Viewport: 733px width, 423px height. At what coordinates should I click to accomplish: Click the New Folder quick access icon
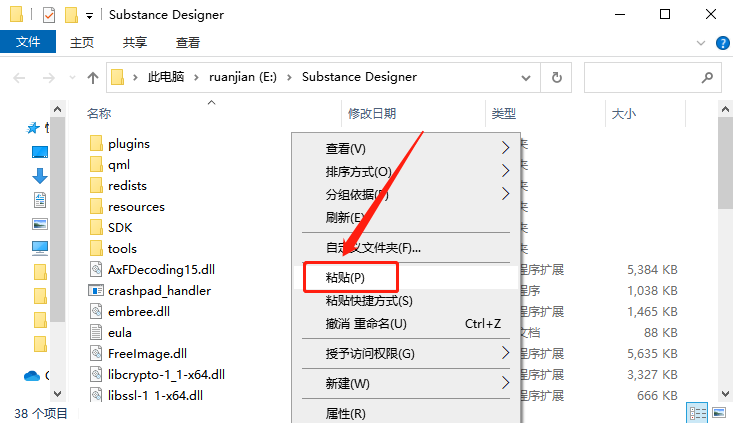(71, 15)
